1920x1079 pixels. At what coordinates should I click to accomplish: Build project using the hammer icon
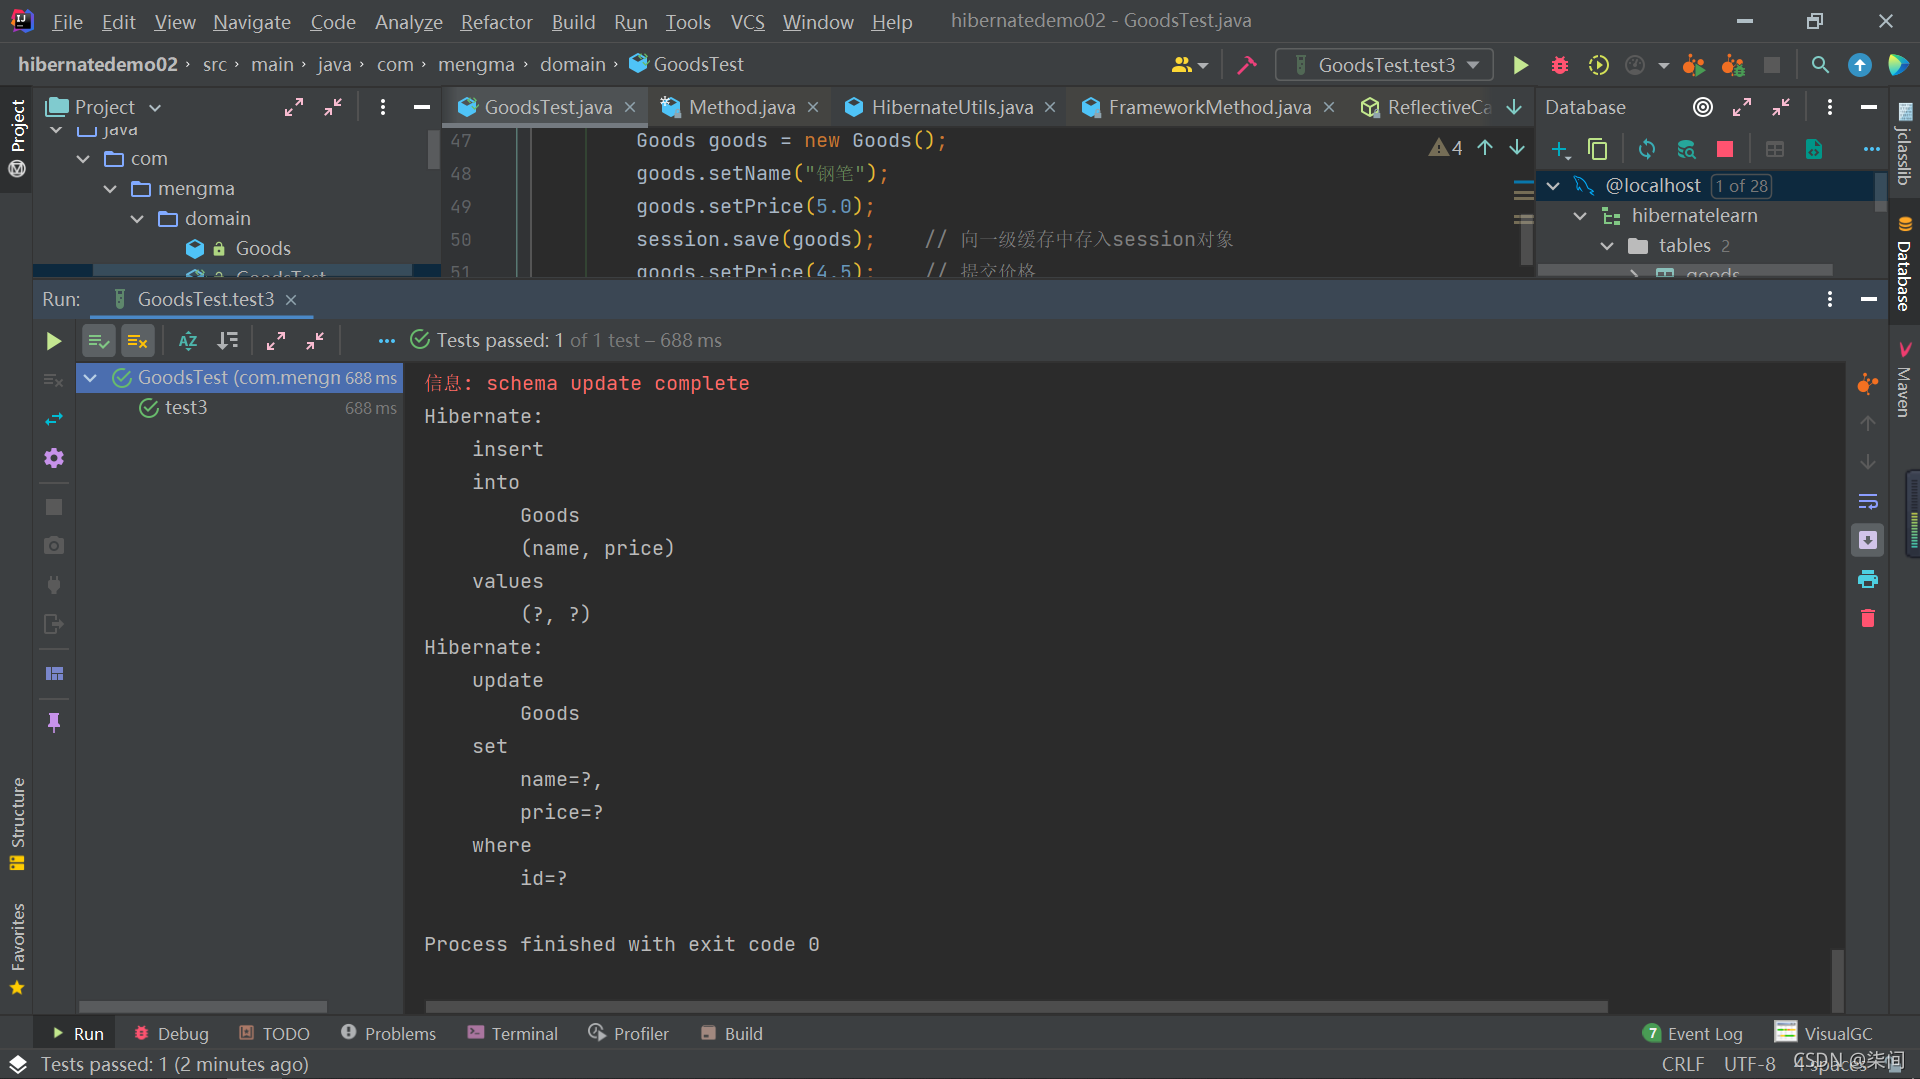(1247, 65)
